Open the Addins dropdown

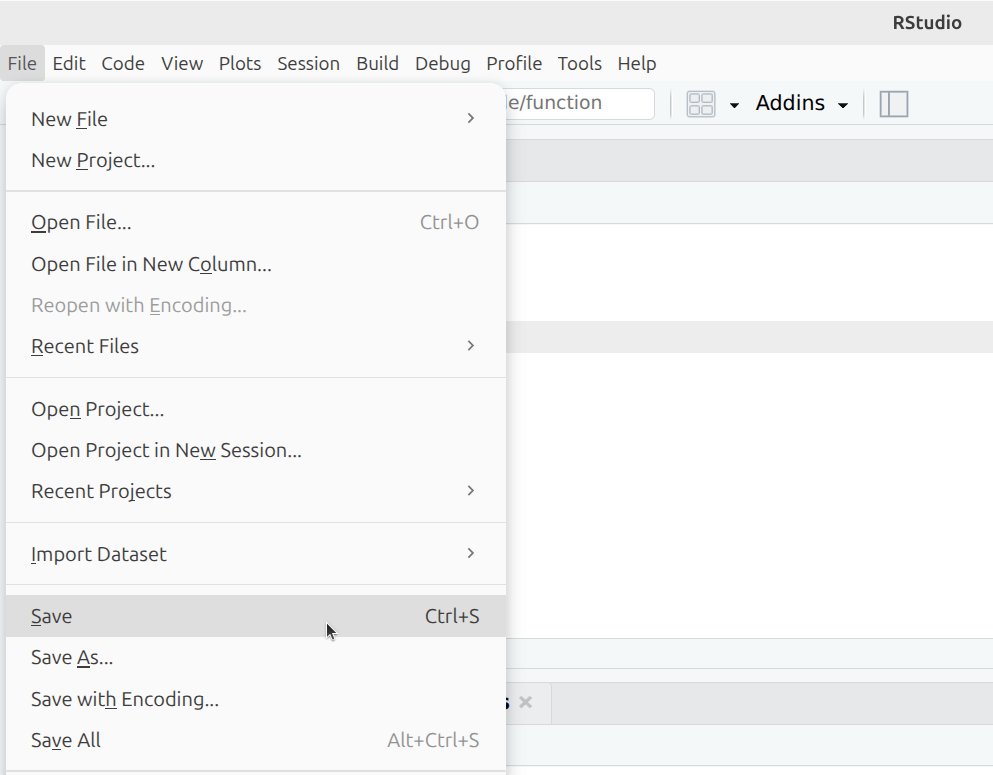point(802,103)
